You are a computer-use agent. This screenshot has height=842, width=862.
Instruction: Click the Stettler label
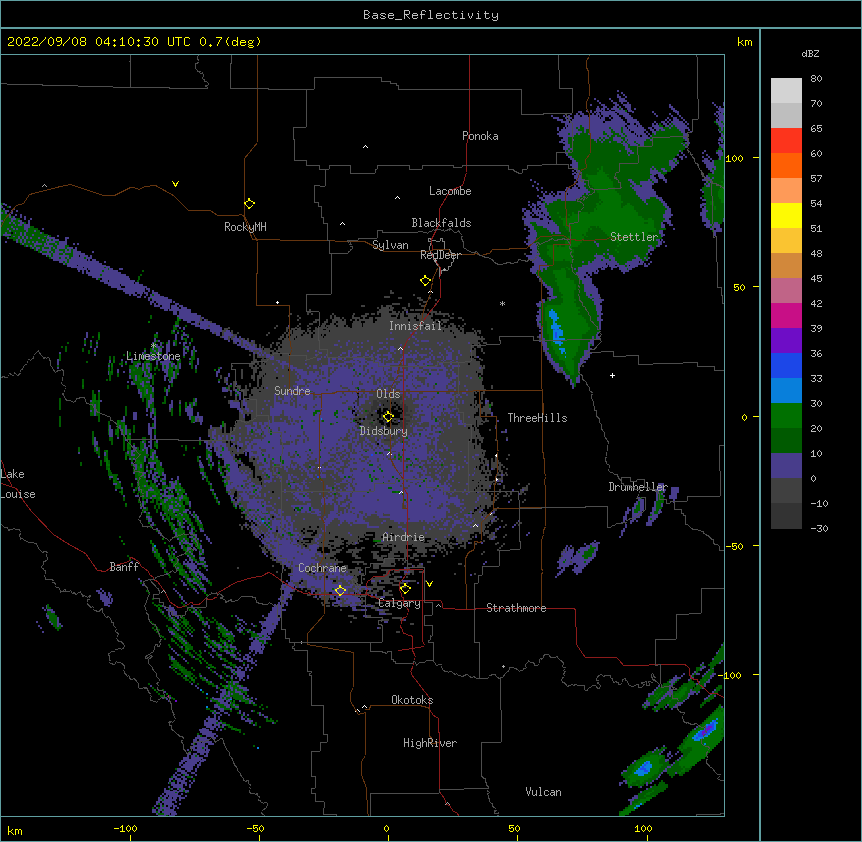click(x=634, y=237)
